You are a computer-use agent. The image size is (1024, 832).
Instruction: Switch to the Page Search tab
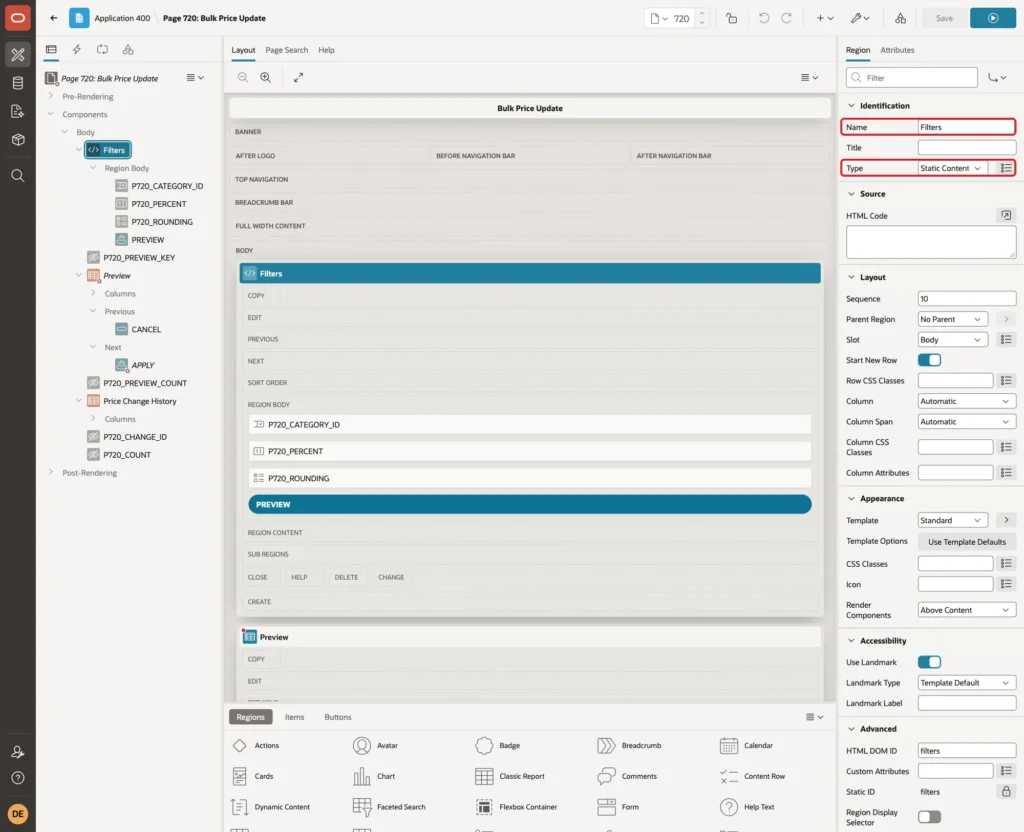pyautogui.click(x=286, y=50)
